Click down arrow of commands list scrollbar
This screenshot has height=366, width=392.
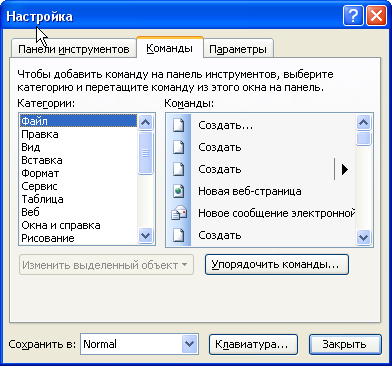[x=363, y=237]
